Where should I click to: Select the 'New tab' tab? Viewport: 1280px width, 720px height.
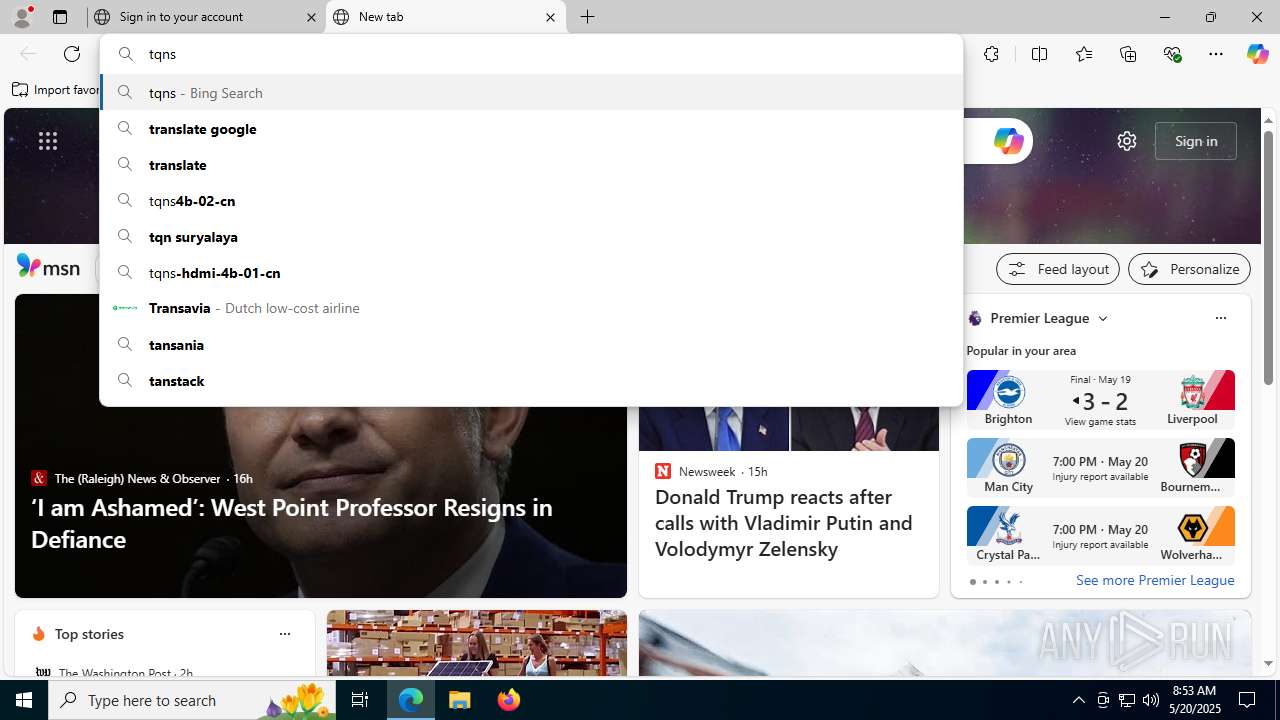[445, 17]
